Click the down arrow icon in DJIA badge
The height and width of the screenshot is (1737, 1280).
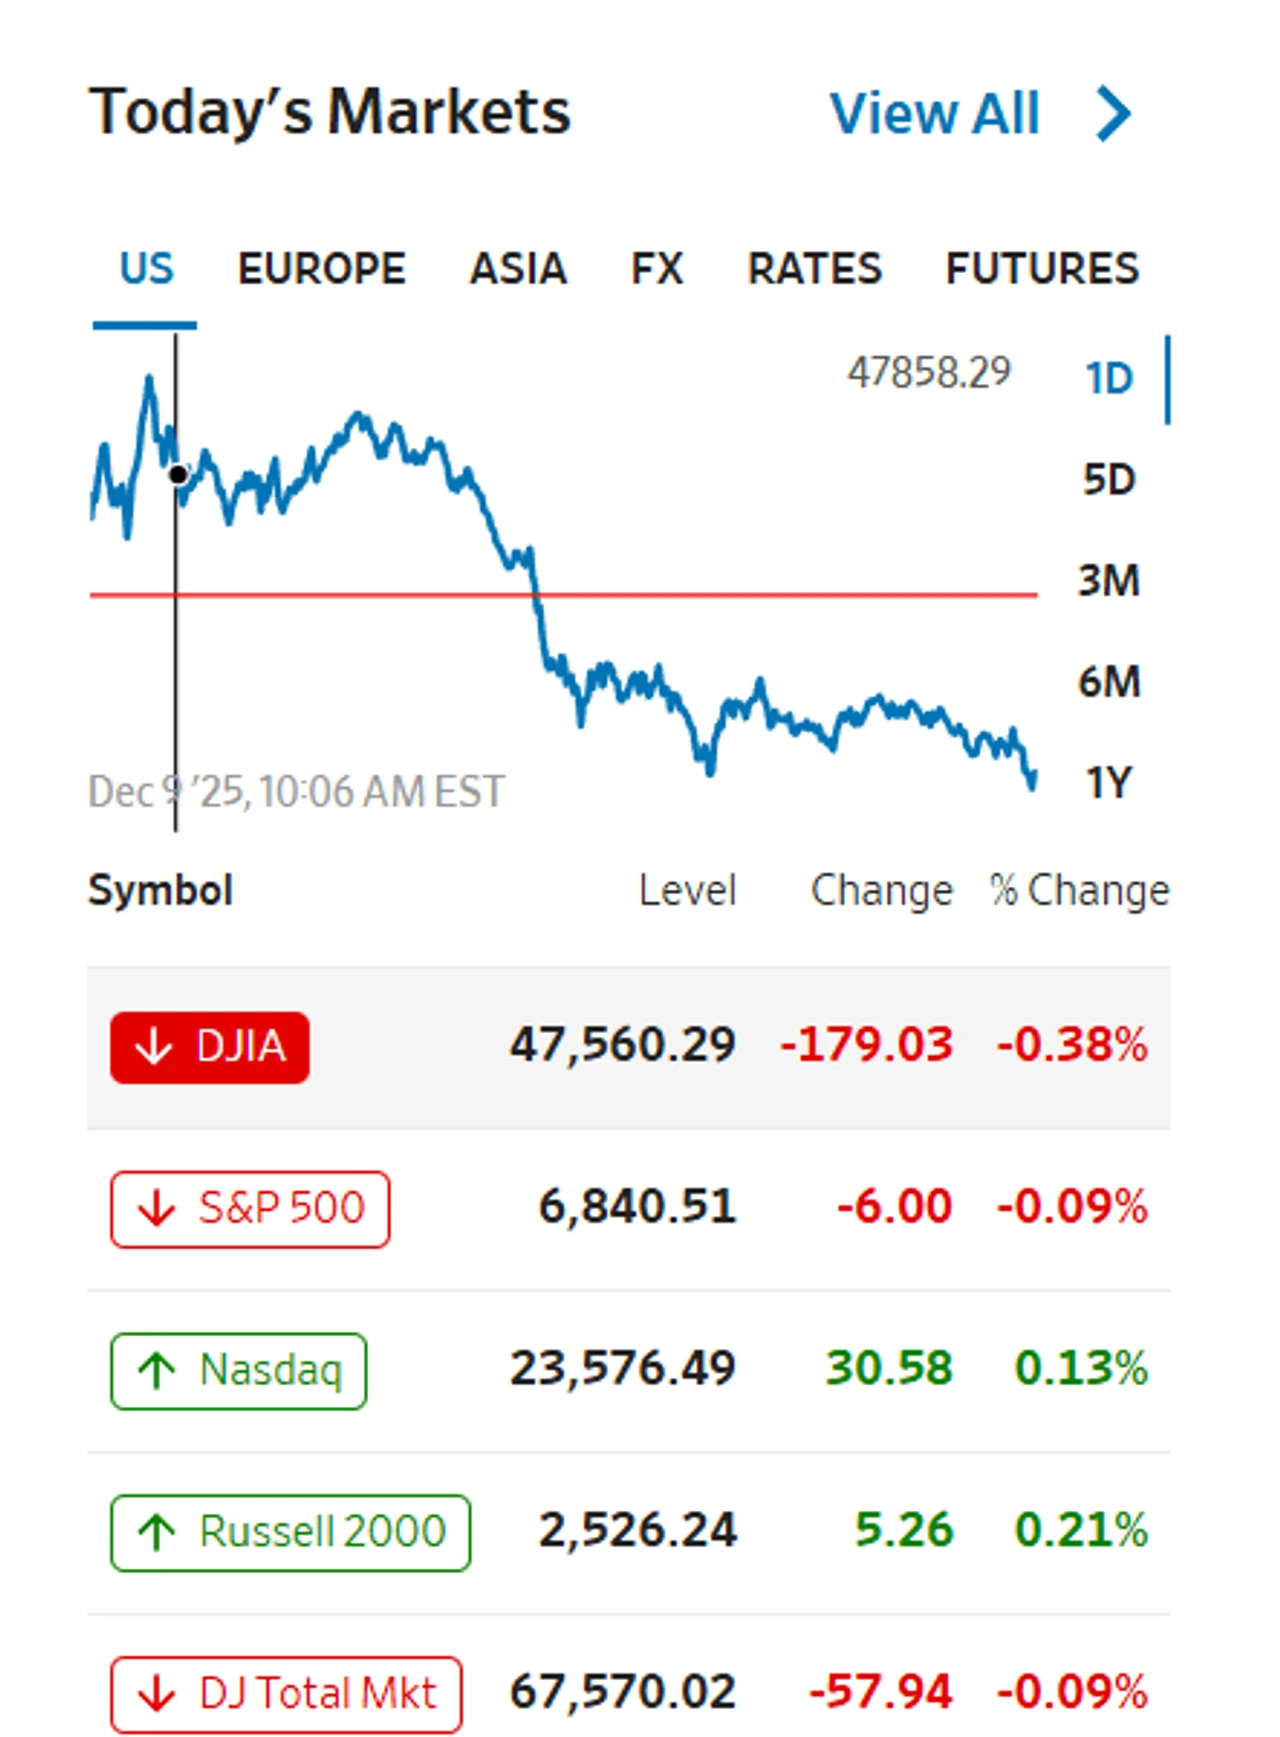click(153, 1047)
